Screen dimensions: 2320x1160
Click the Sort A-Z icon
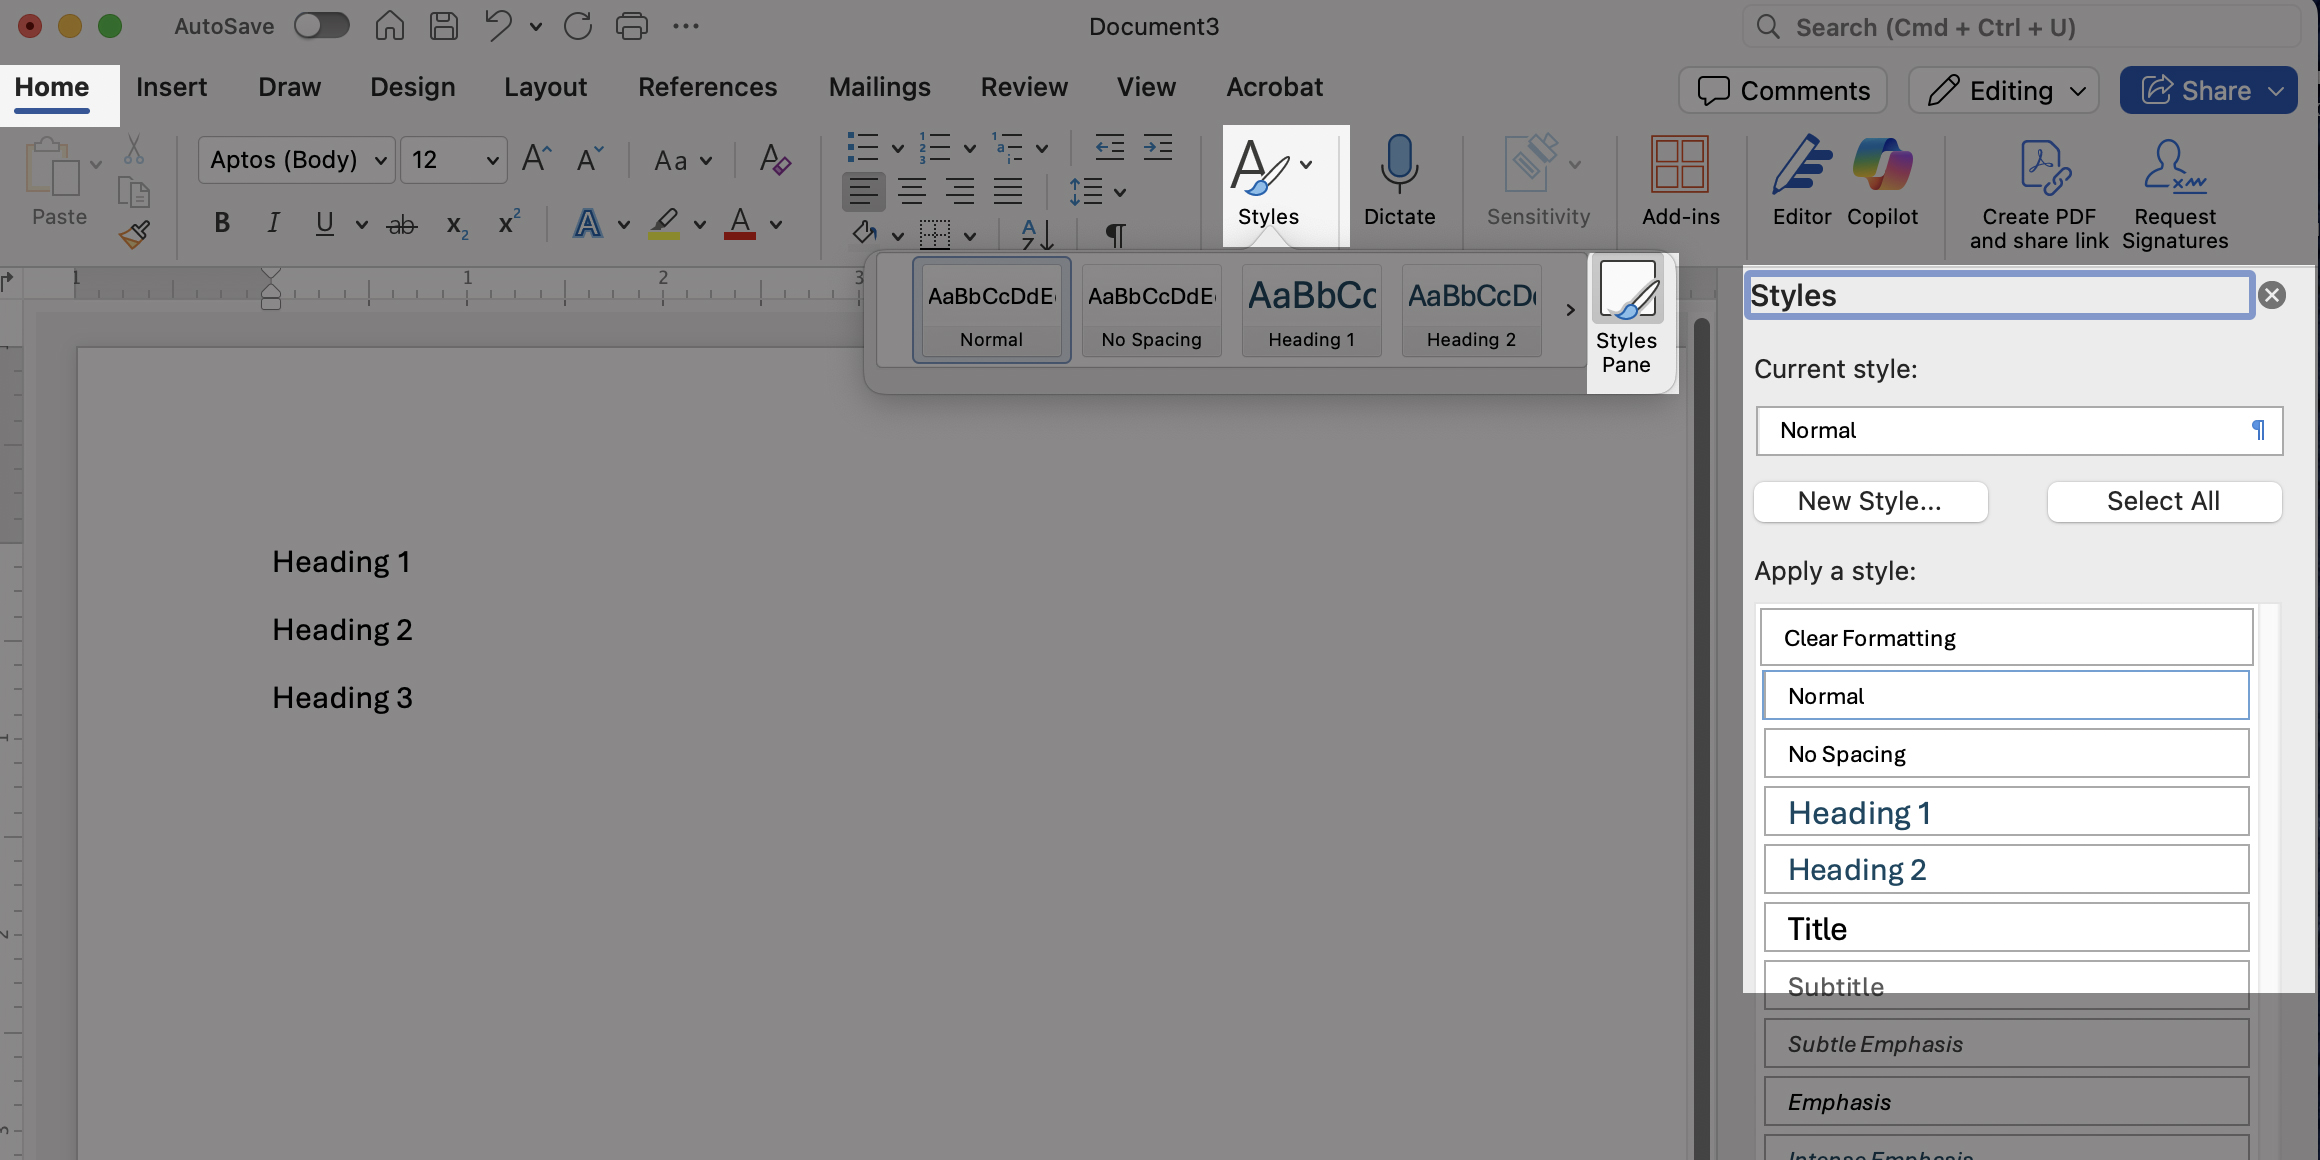click(1037, 235)
